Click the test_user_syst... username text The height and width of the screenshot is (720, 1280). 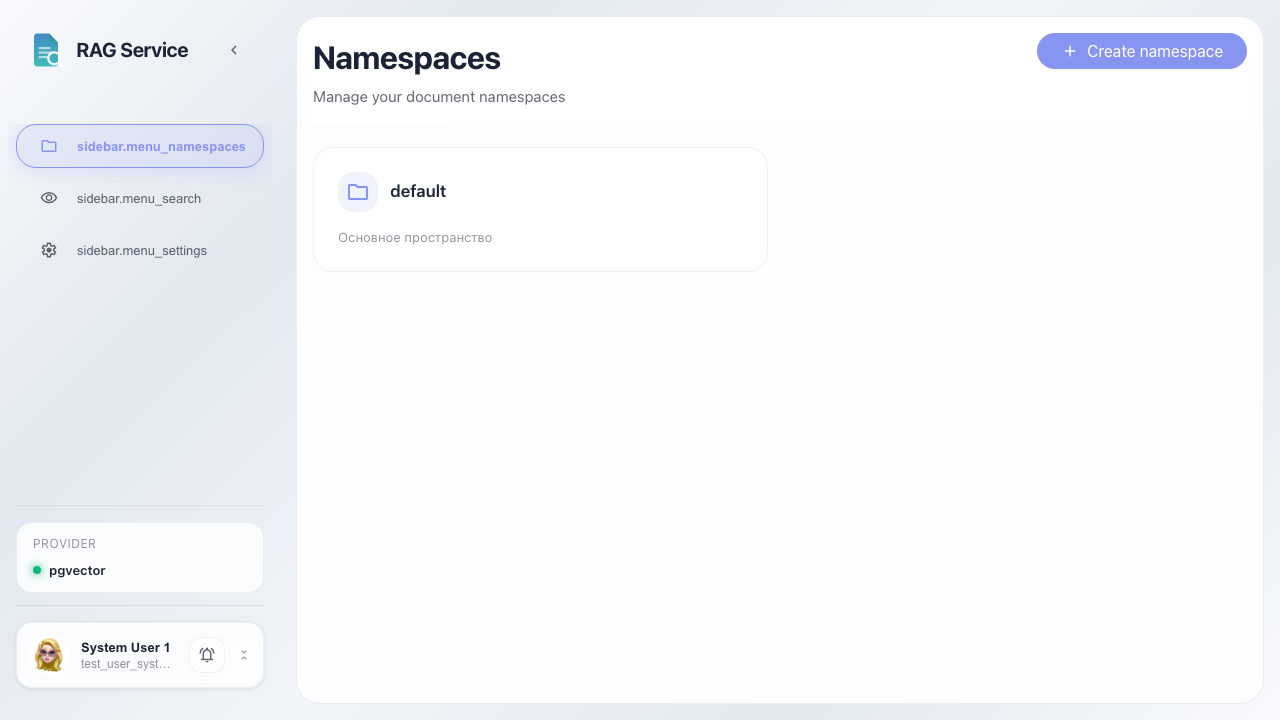click(126, 664)
